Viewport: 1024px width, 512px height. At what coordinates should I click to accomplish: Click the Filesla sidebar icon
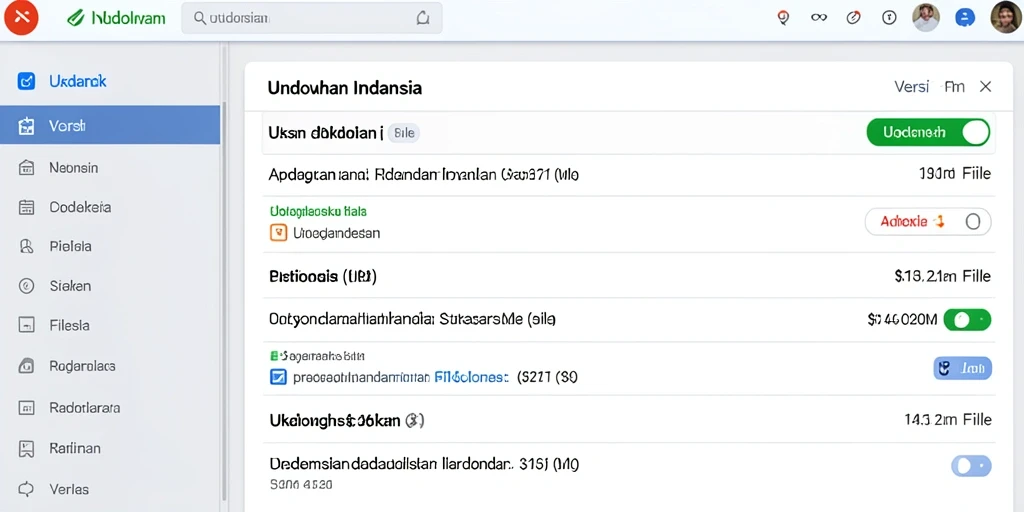(x=26, y=325)
